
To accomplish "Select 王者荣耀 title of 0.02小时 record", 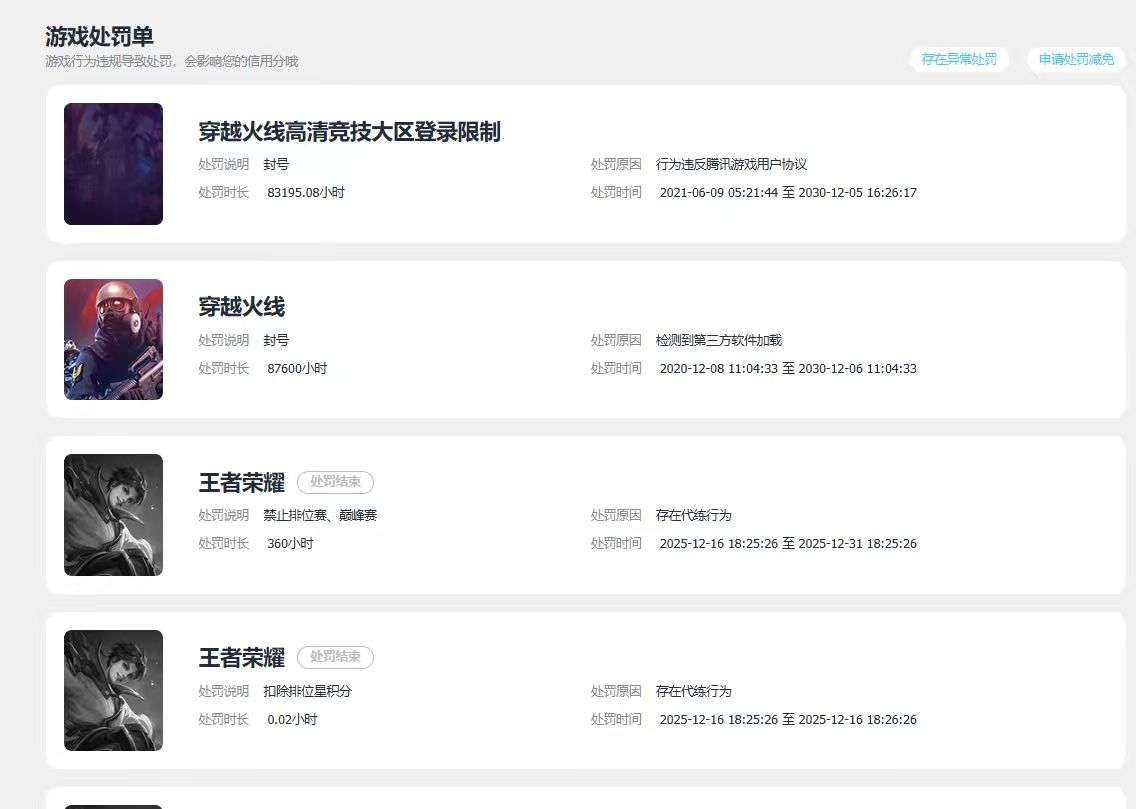I will pyautogui.click(x=241, y=658).
